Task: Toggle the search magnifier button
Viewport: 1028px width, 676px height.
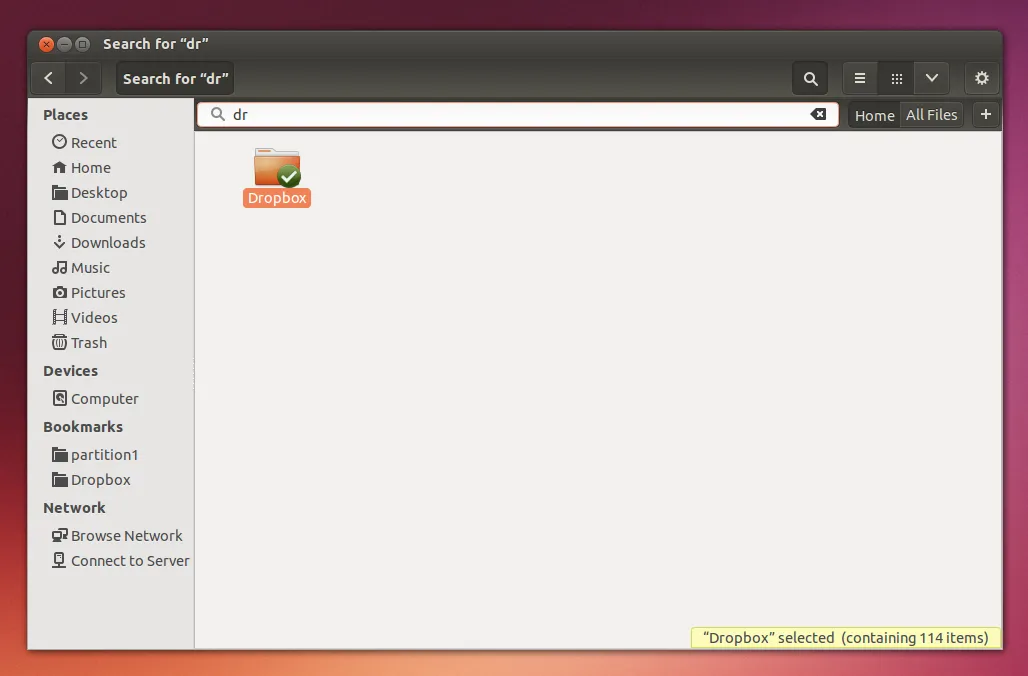Action: pos(810,78)
